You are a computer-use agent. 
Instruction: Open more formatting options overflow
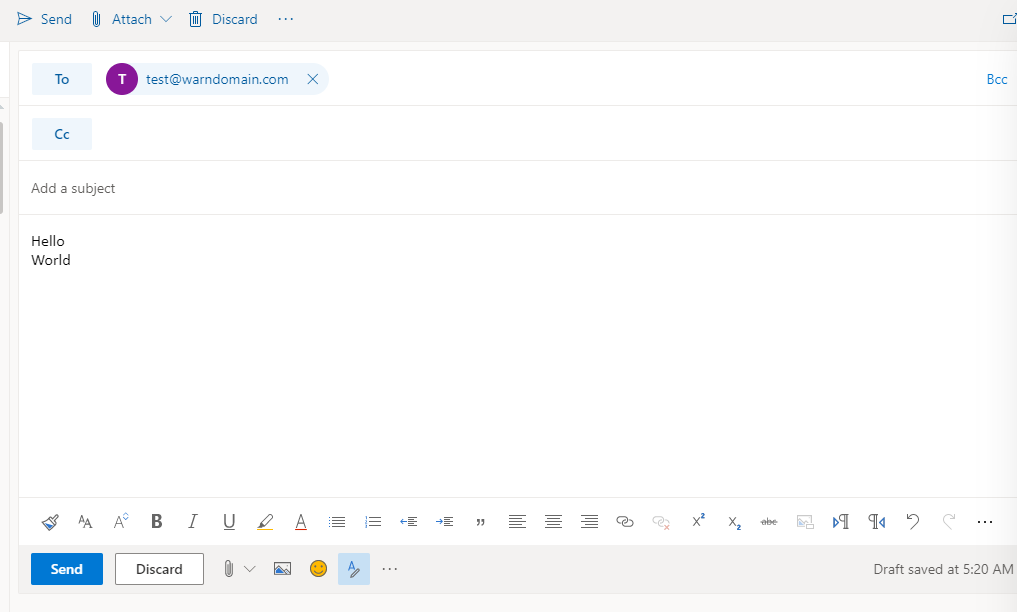985,521
